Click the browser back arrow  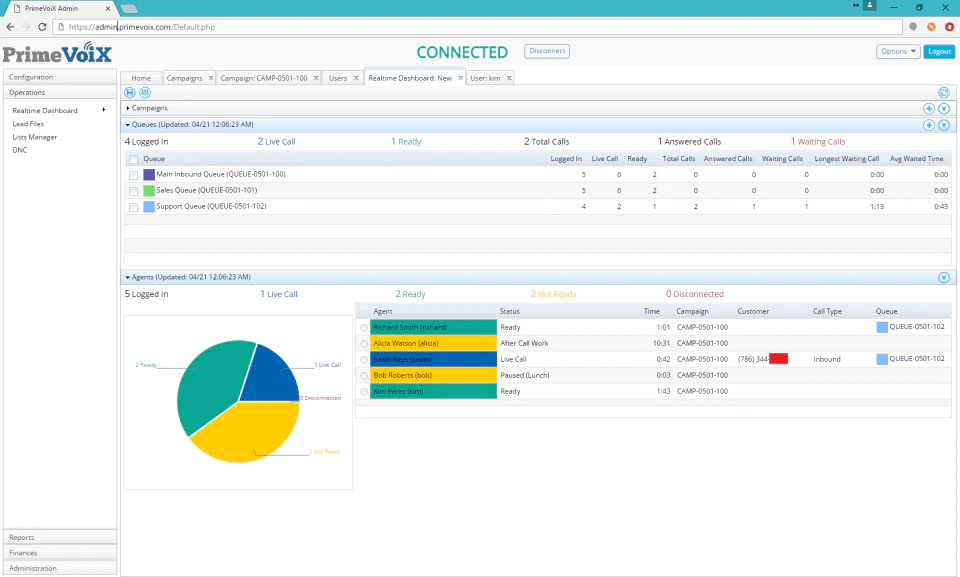10,27
